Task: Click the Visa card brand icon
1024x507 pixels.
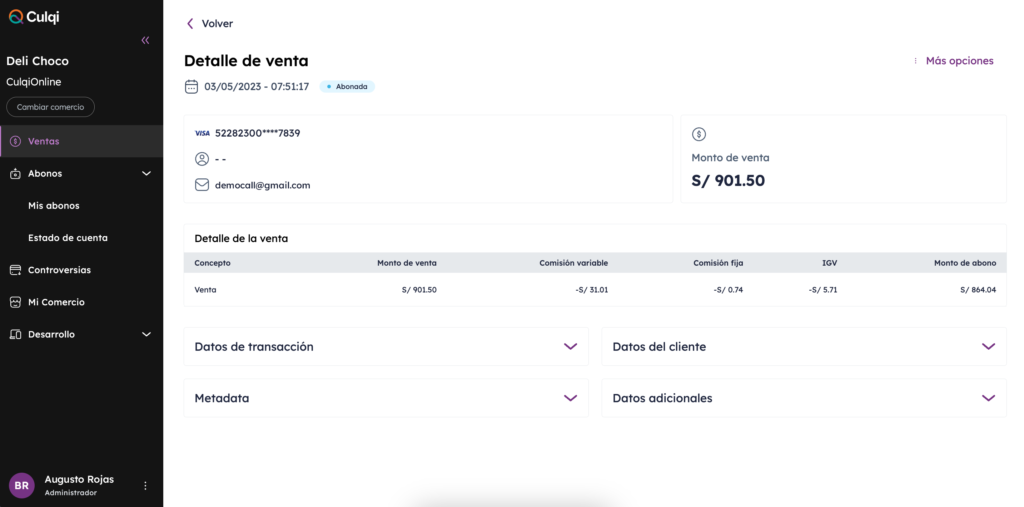Action: click(202, 133)
